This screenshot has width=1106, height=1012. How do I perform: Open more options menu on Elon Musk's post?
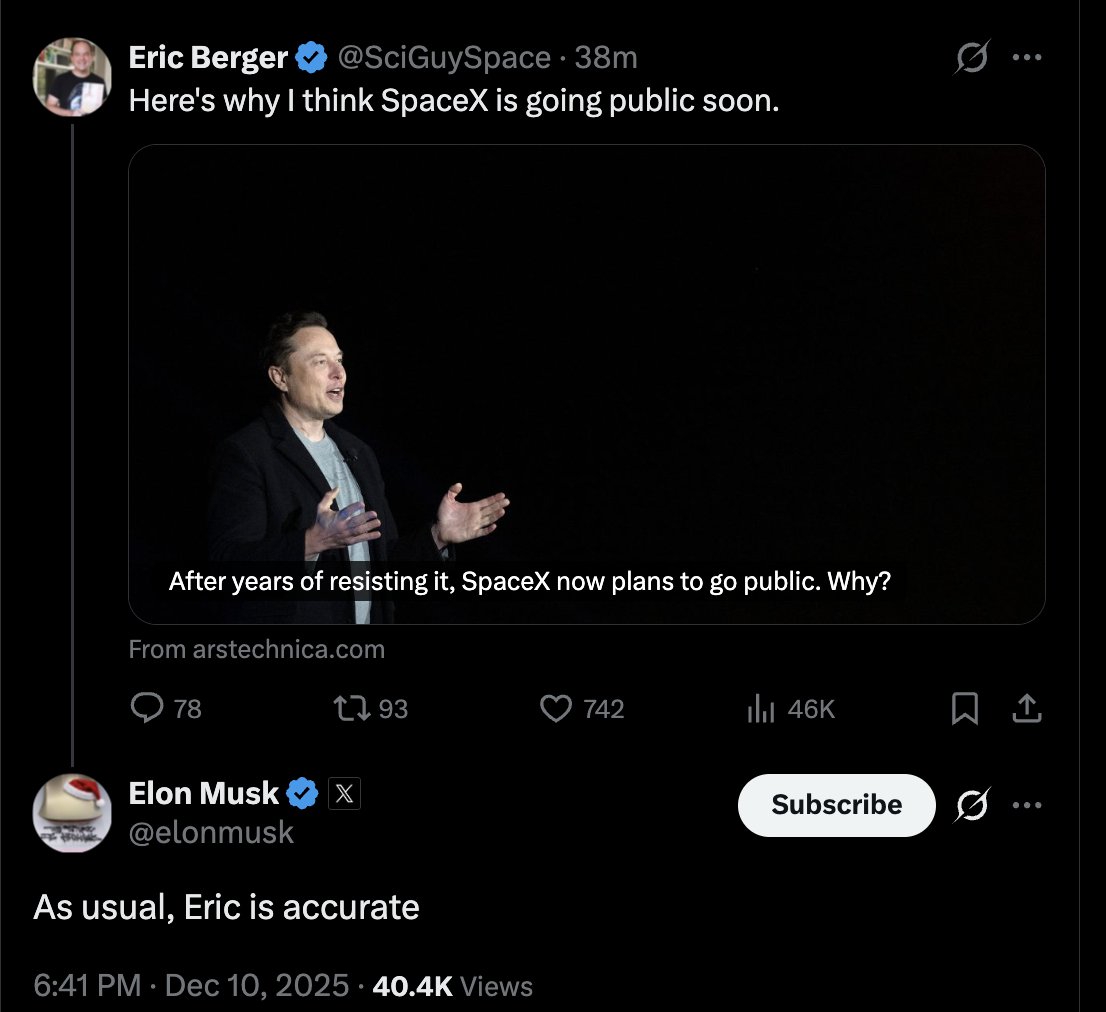1027,804
